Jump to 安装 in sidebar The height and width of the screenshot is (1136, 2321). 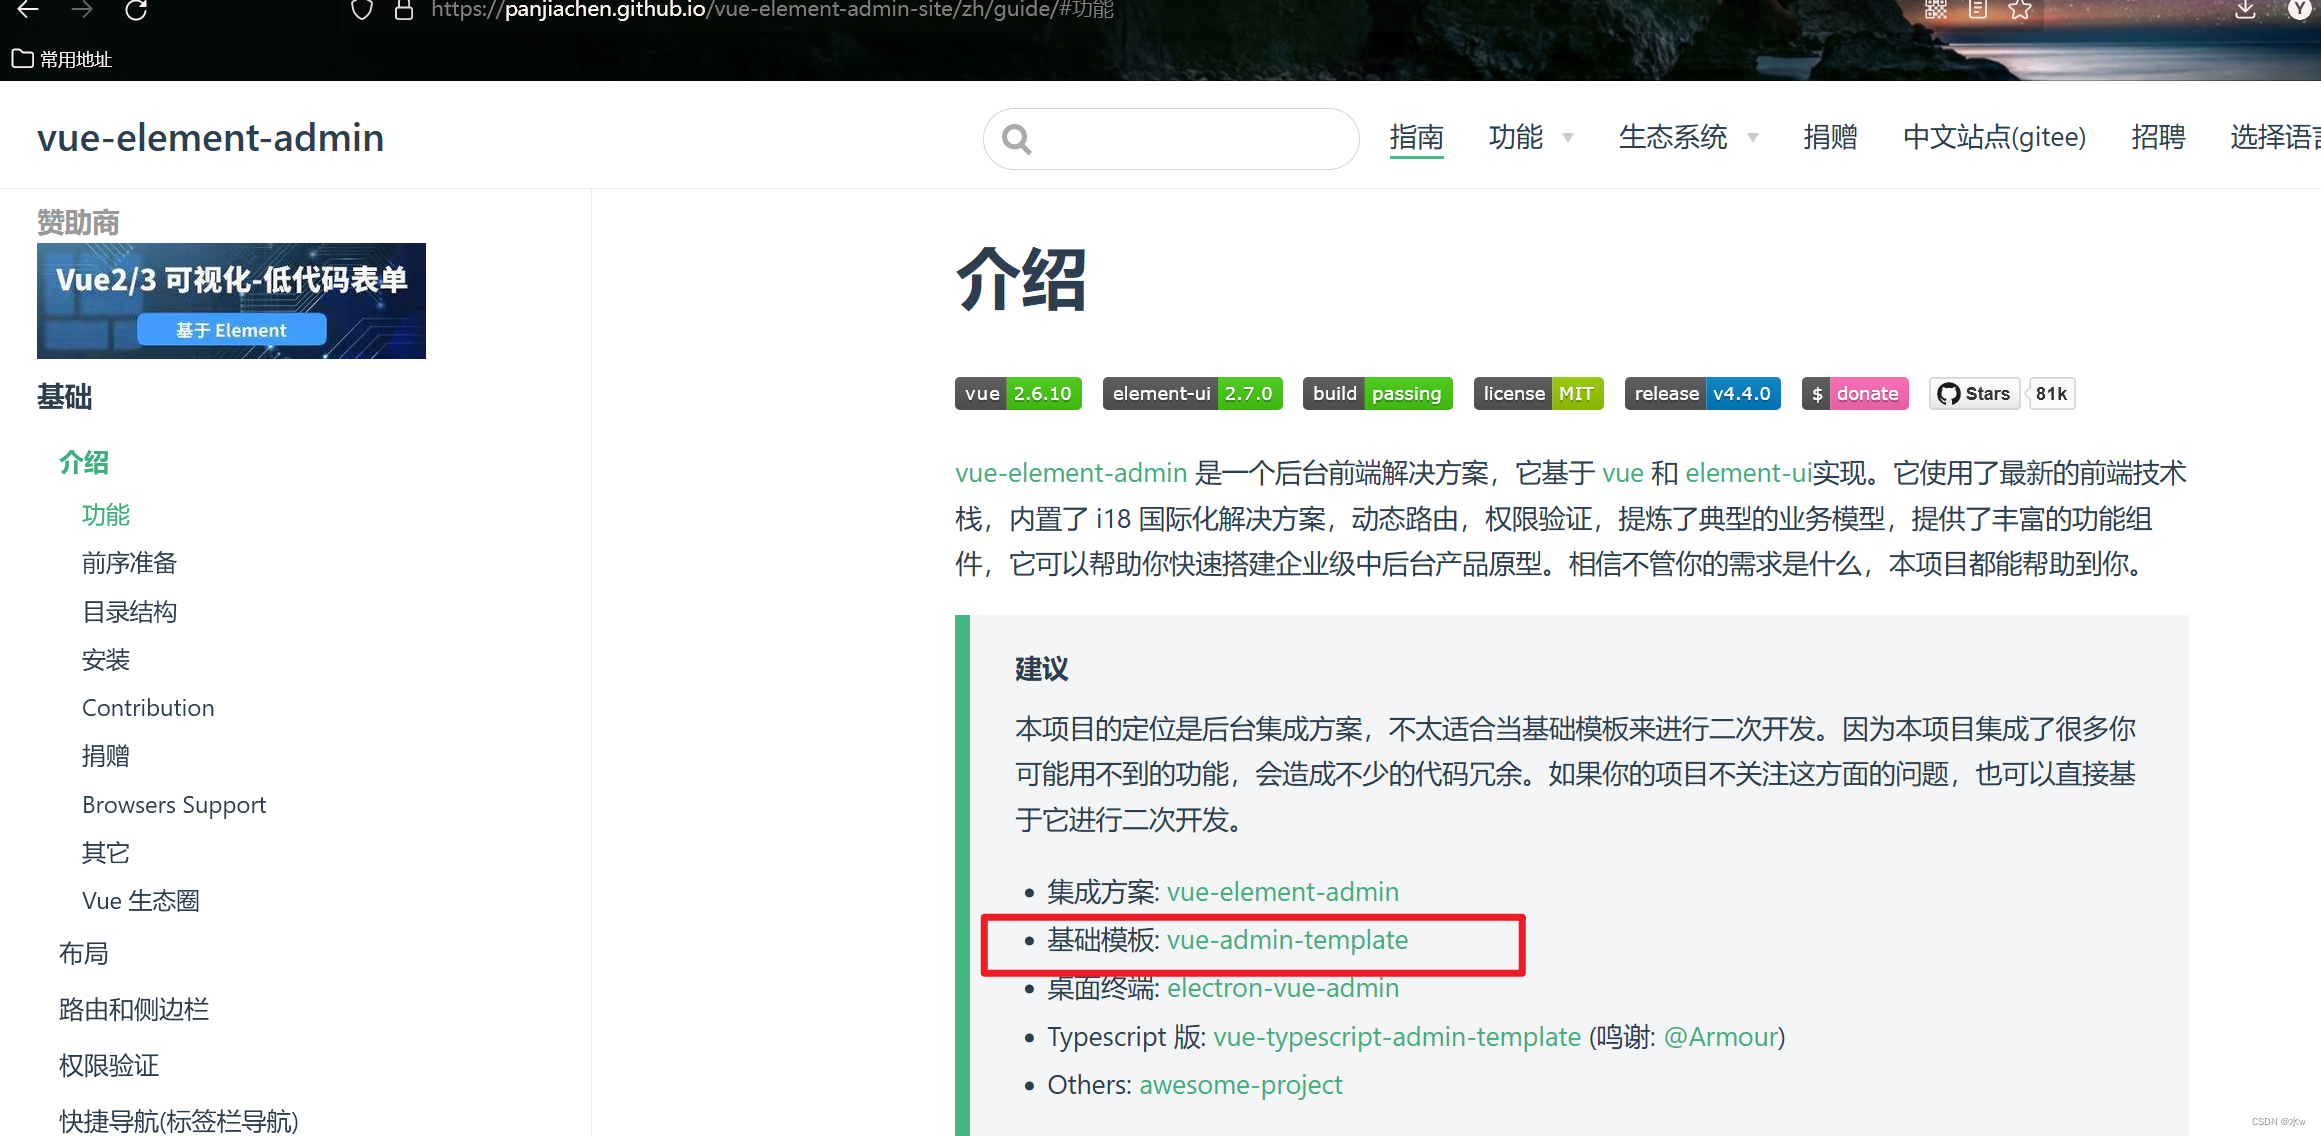point(106,660)
